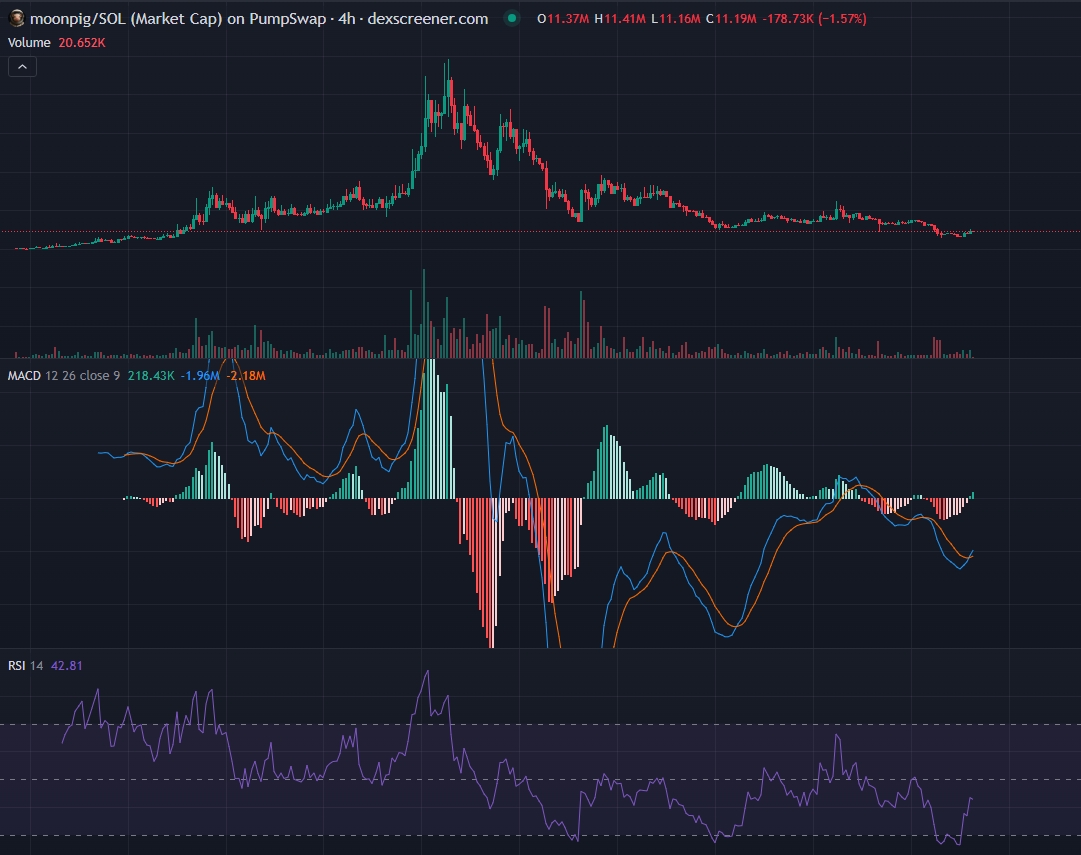The image size is (1081, 855).
Task: Click the Close price value 11.19M
Action: (x=736, y=19)
